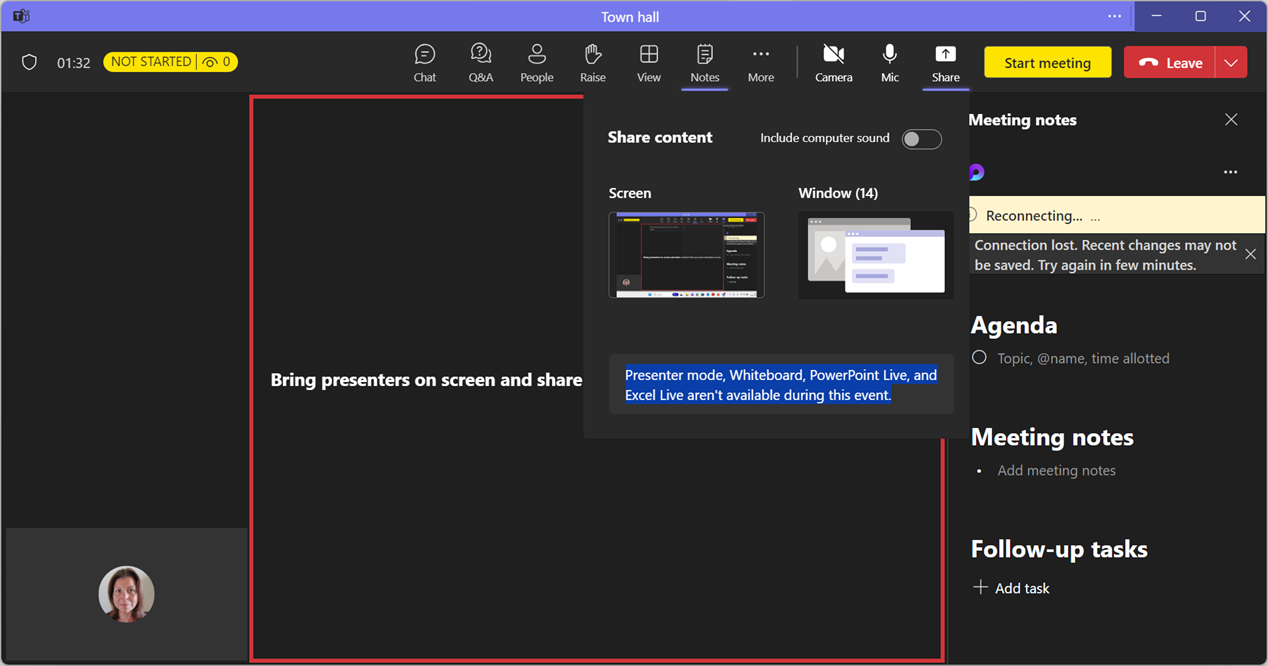Open Meeting notes more options ellipsis
The height and width of the screenshot is (666, 1268).
click(1231, 172)
